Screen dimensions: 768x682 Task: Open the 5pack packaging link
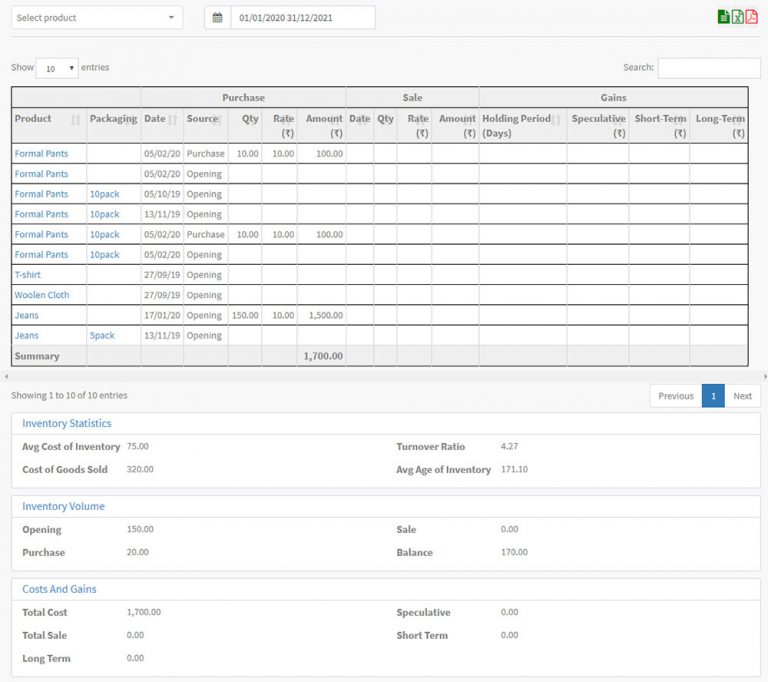(x=102, y=336)
